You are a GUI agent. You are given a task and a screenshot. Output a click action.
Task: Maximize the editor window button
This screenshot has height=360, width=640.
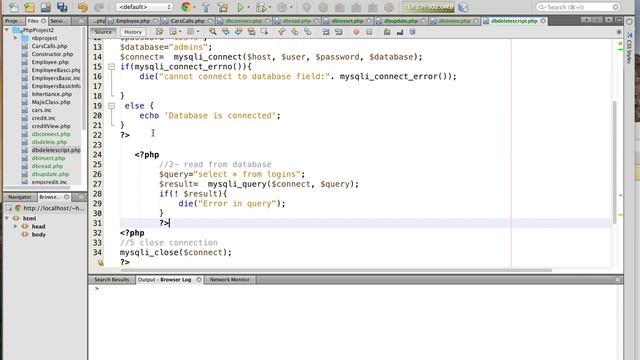(x=619, y=20)
